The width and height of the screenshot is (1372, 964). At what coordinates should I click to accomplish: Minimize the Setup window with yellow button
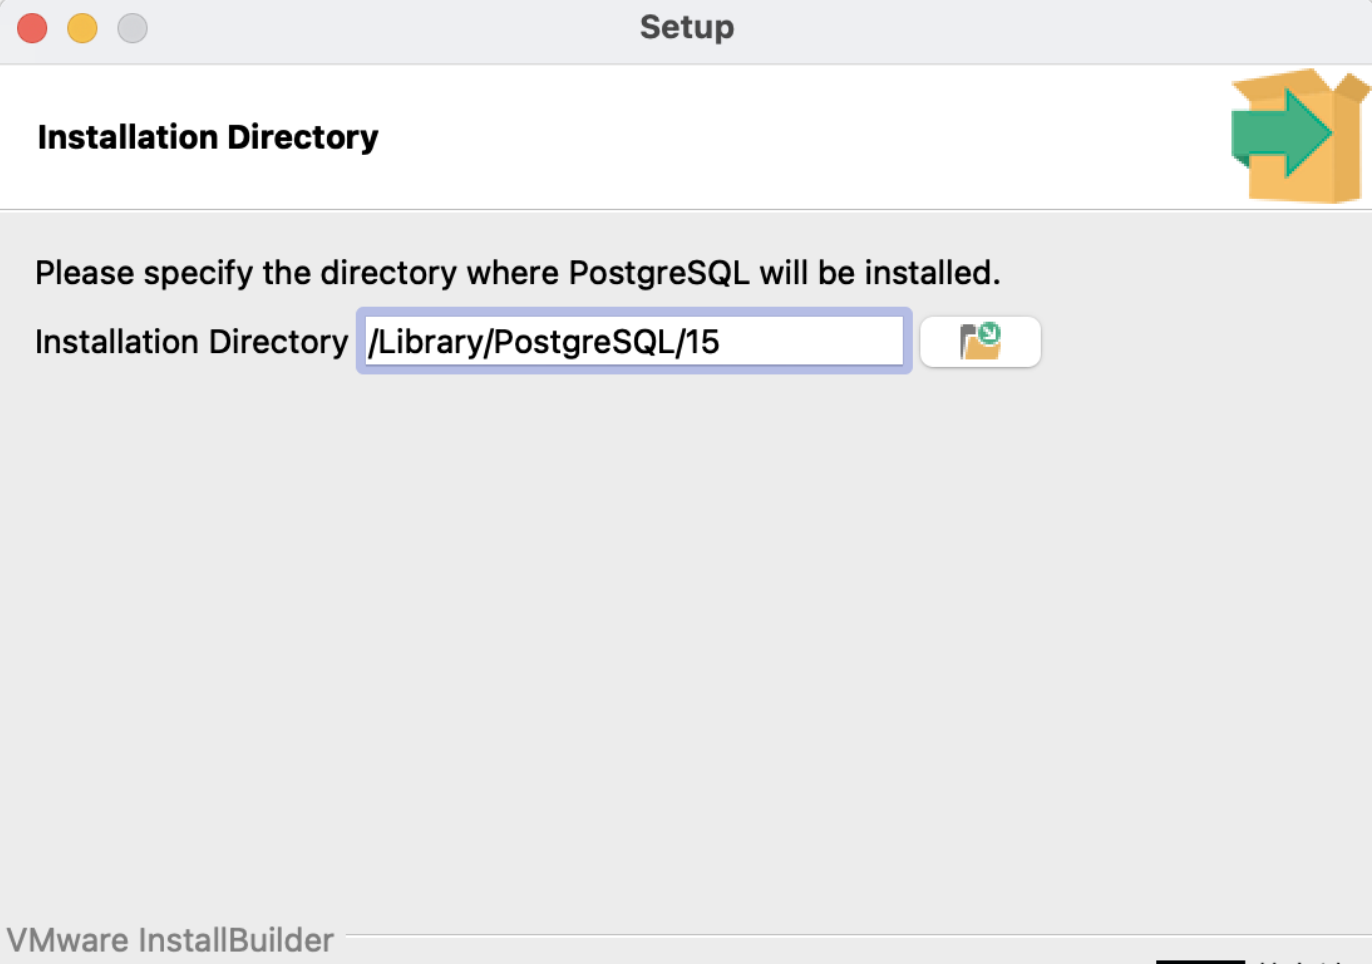click(82, 28)
